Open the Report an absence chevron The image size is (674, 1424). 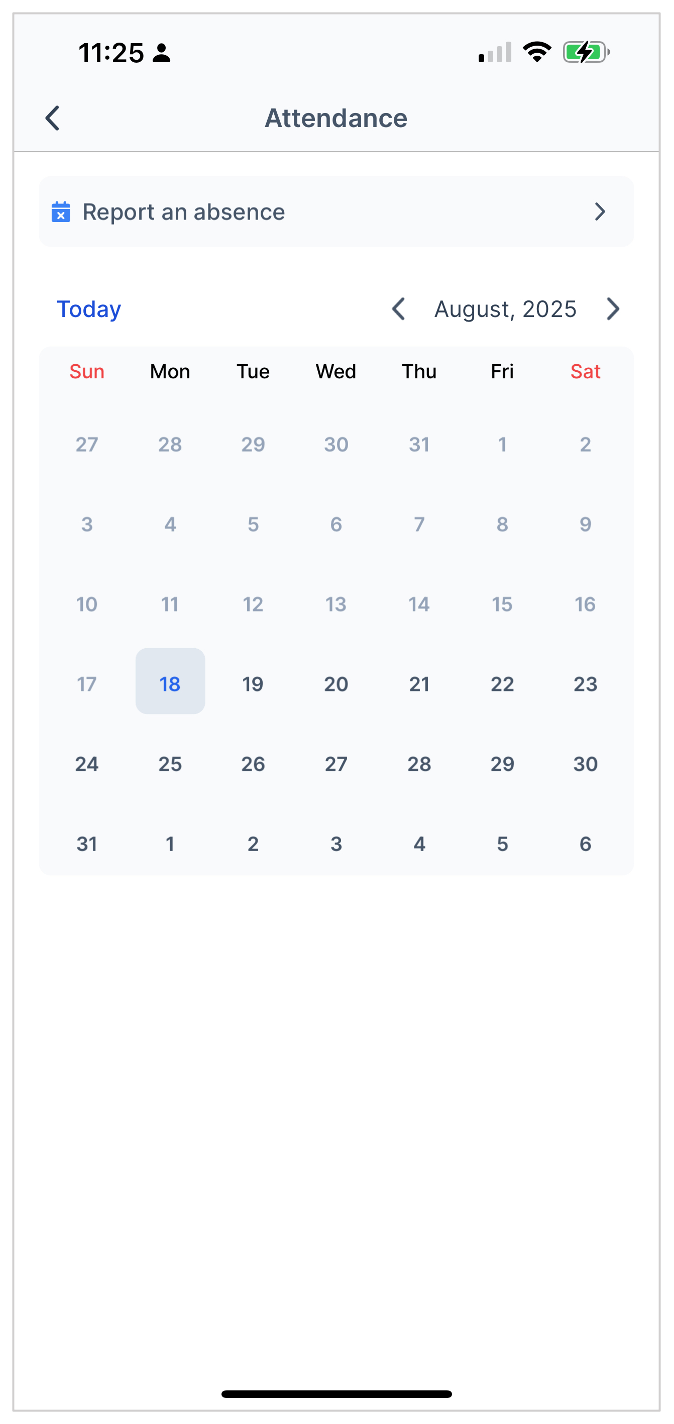[600, 212]
